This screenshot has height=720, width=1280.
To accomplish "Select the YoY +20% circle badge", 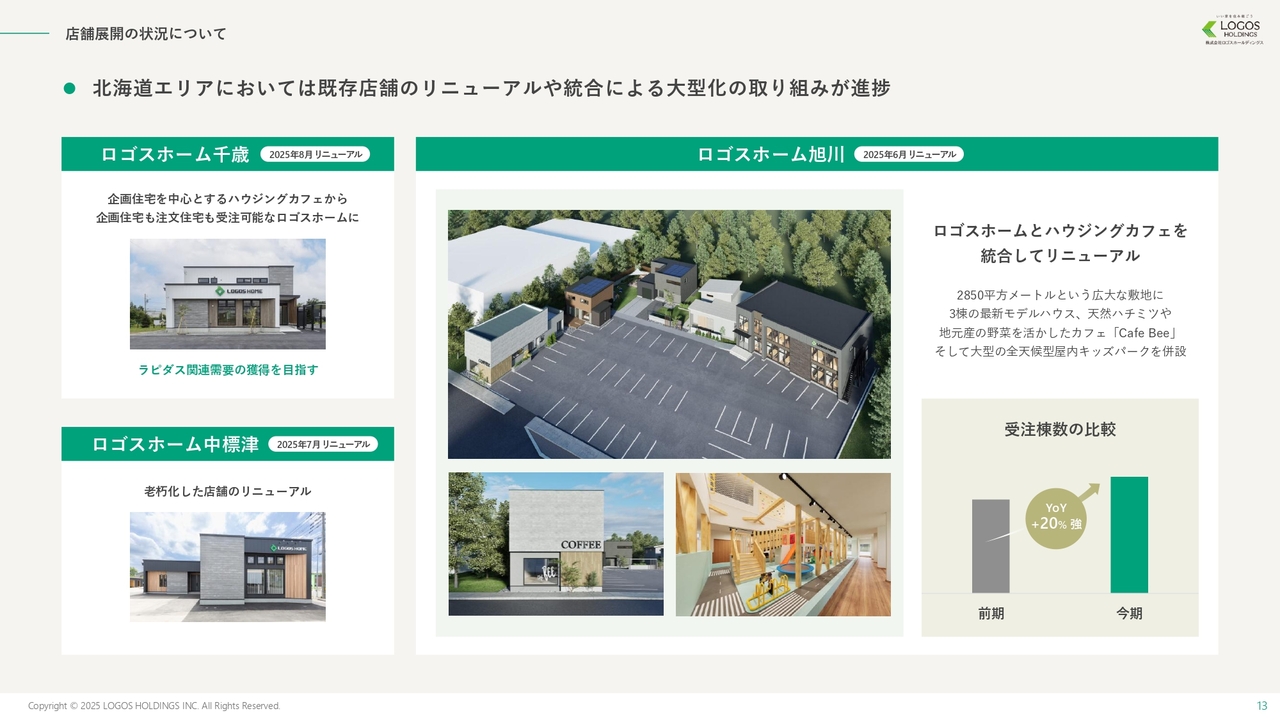I will 1055,518.
